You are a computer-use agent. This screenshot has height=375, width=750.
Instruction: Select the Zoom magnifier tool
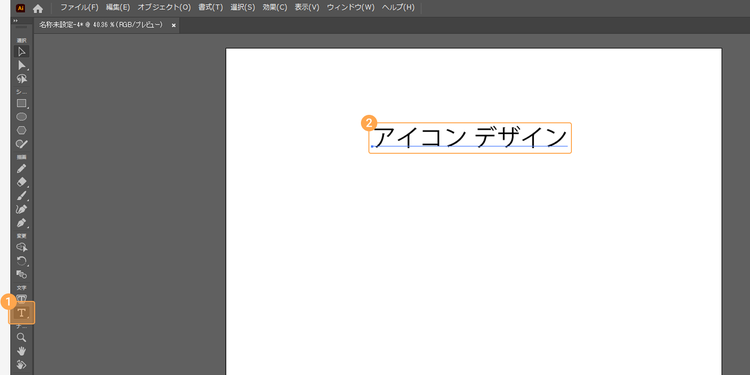[22, 337]
